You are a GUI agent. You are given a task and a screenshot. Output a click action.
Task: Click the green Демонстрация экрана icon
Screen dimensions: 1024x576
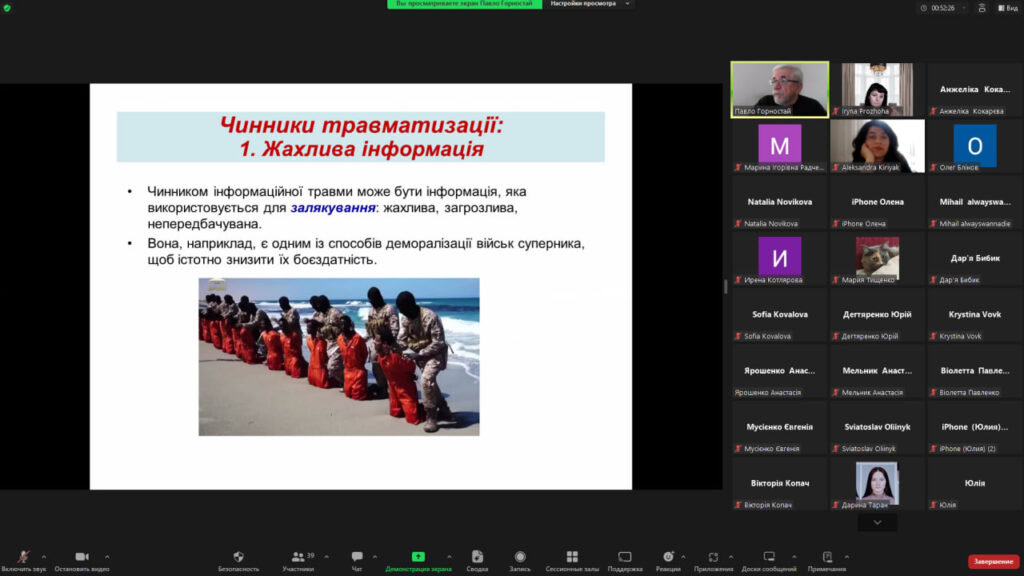coord(418,557)
